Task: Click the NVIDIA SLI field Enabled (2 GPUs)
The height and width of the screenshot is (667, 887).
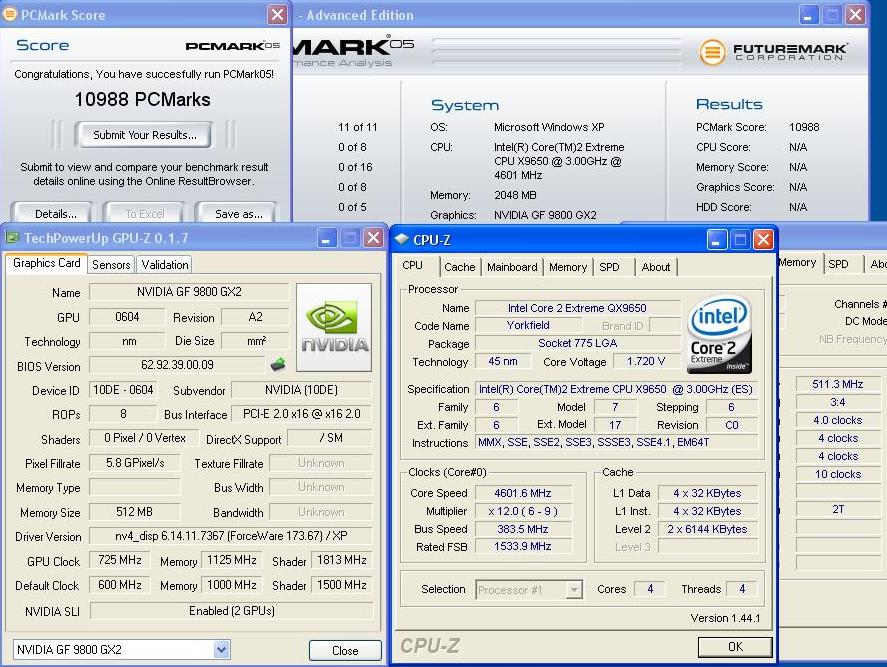Action: click(231, 611)
